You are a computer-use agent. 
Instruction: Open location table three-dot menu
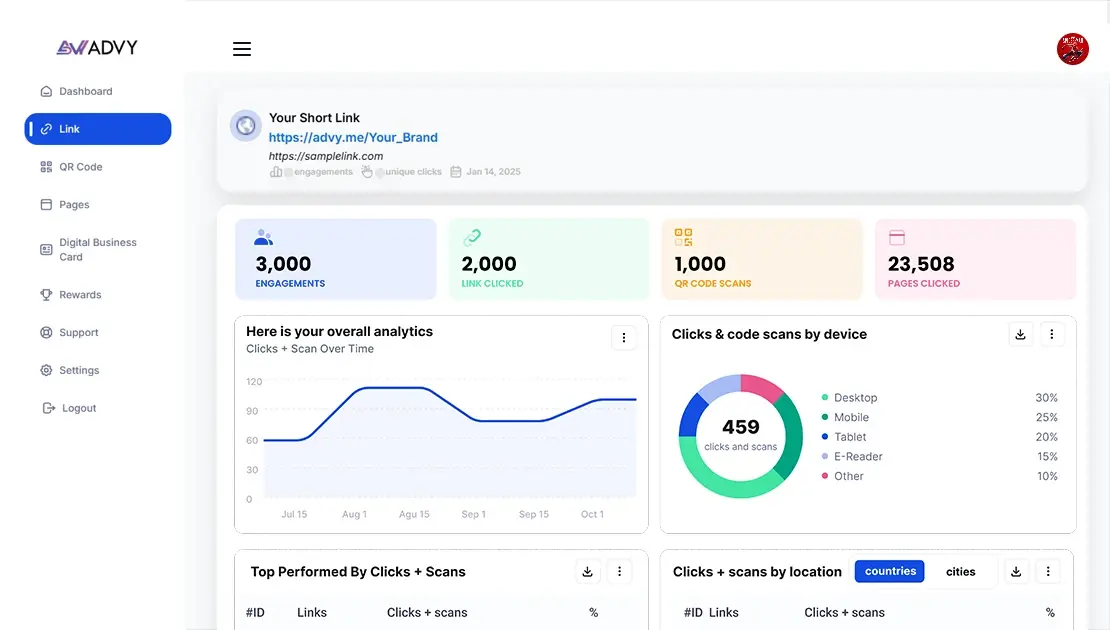coord(1048,571)
